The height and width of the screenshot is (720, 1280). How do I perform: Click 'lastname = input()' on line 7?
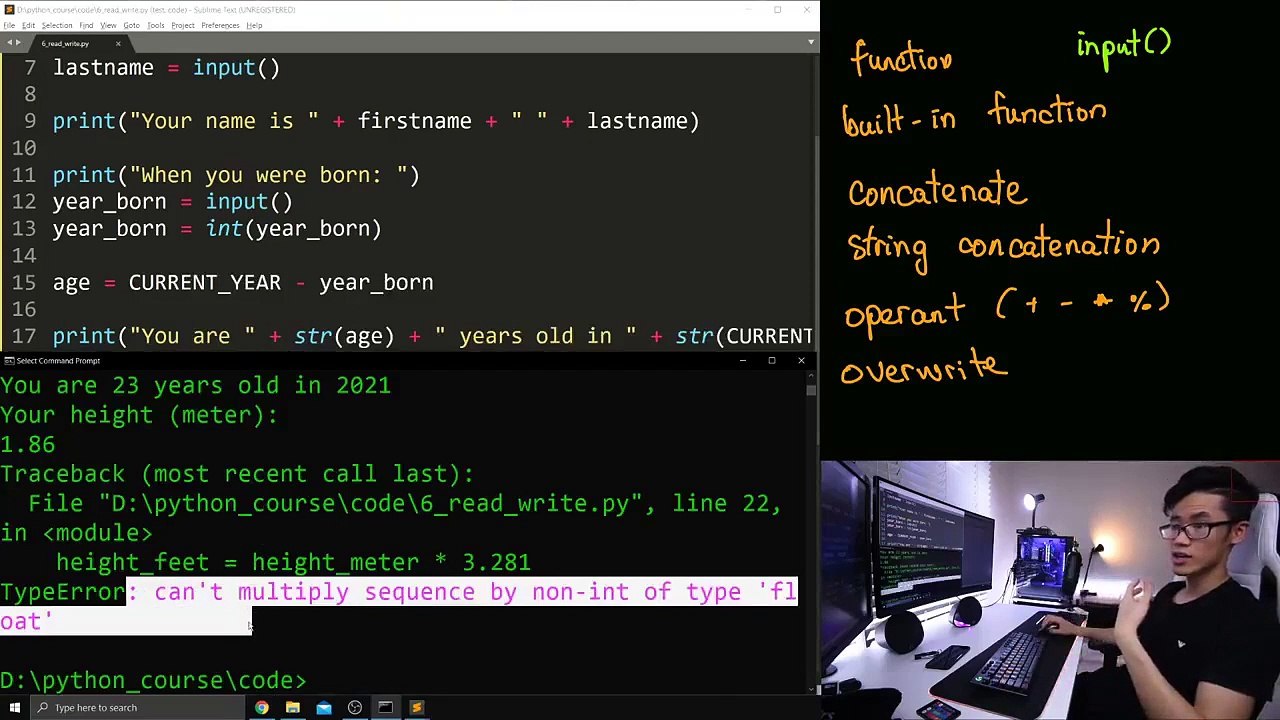(166, 68)
